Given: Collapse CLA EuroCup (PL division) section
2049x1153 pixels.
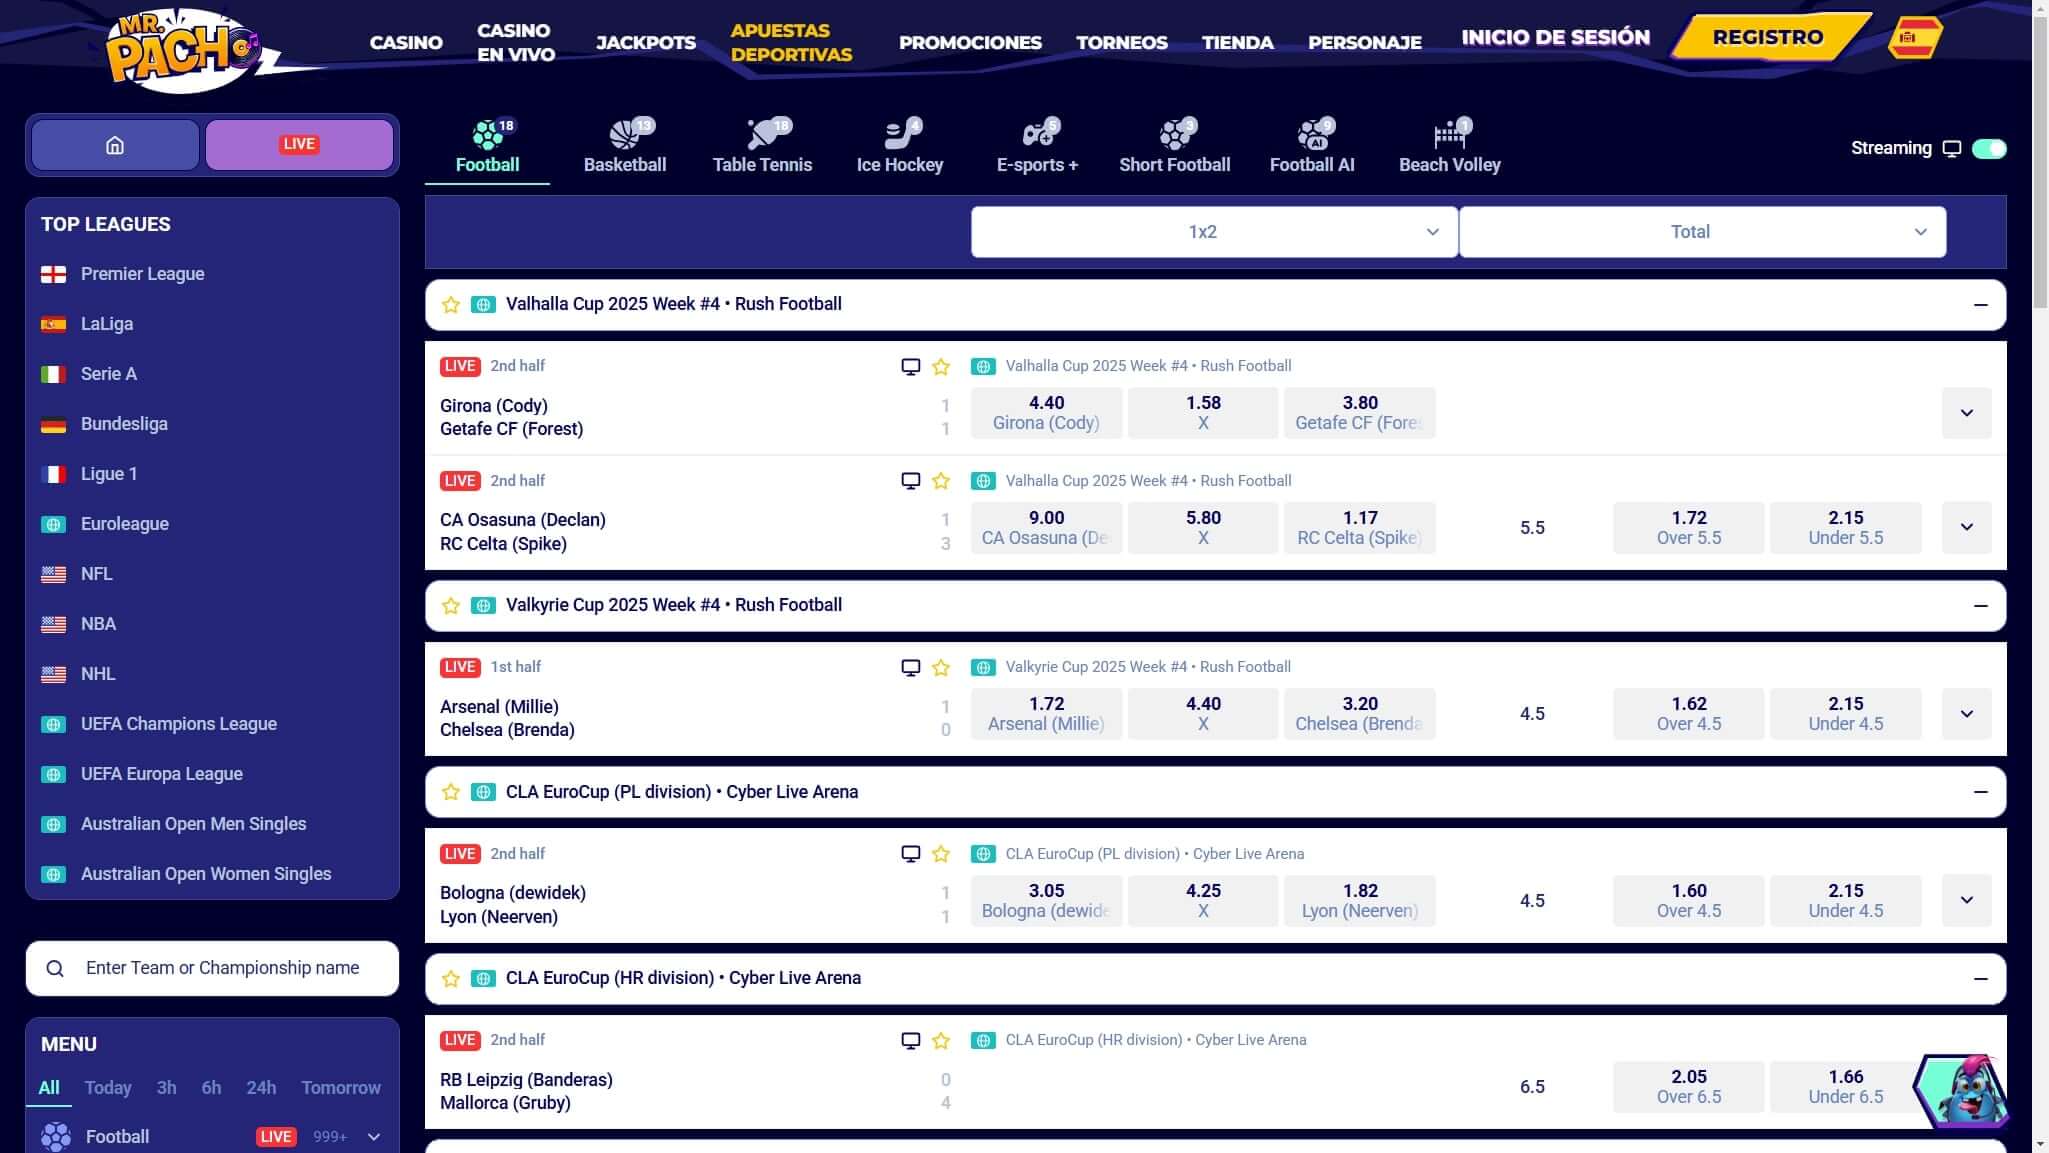Looking at the screenshot, I should point(1980,792).
